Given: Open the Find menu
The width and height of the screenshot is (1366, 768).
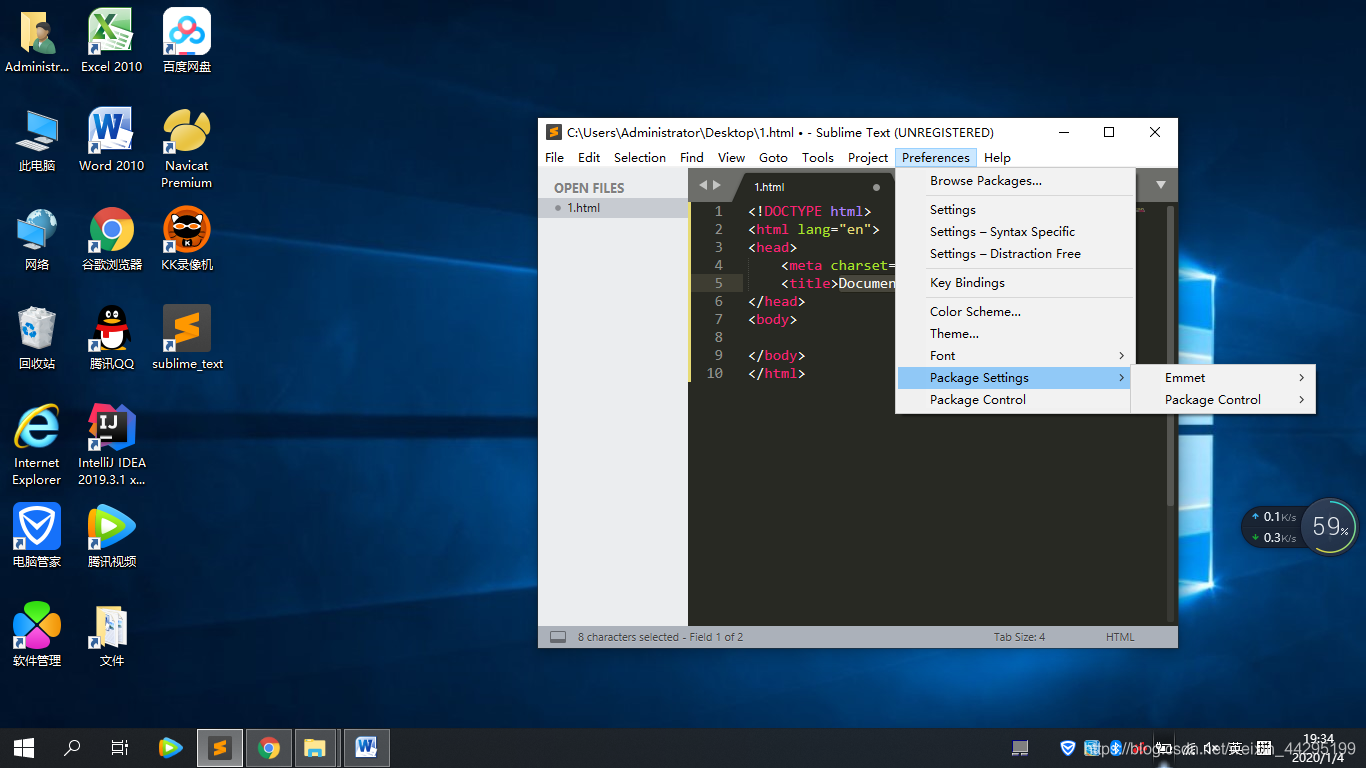Looking at the screenshot, I should 692,158.
